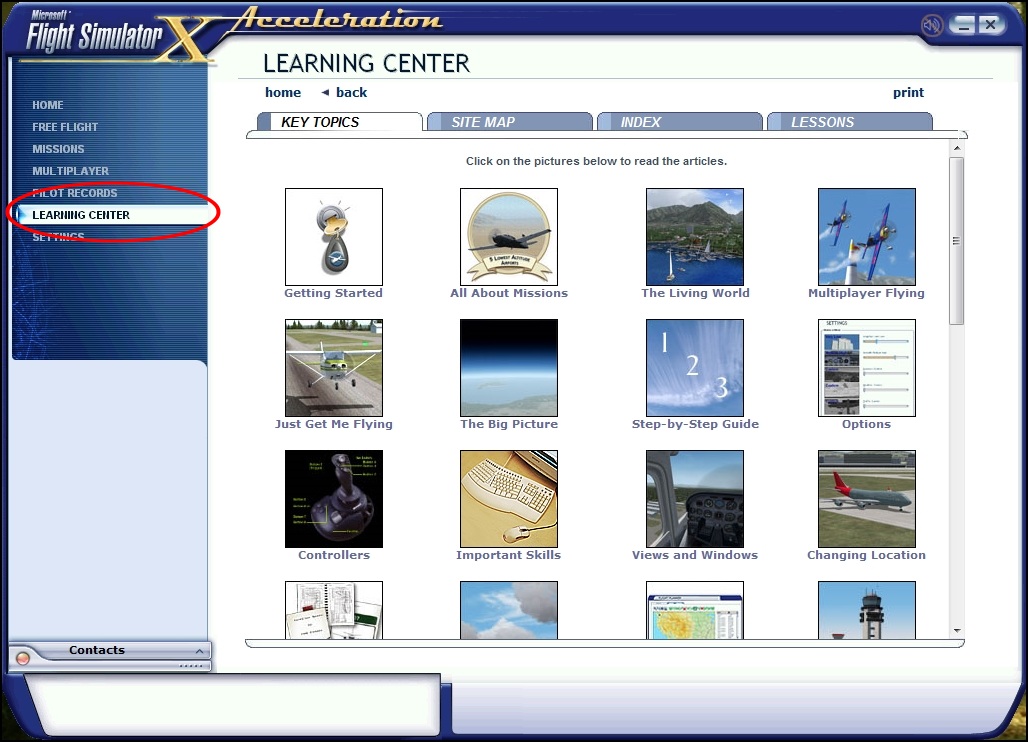
Task: Open the Important Skills keyboard picture
Action: click(x=509, y=499)
